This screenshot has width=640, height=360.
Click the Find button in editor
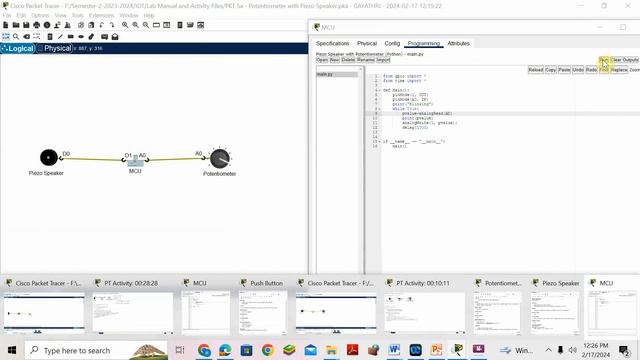[604, 70]
